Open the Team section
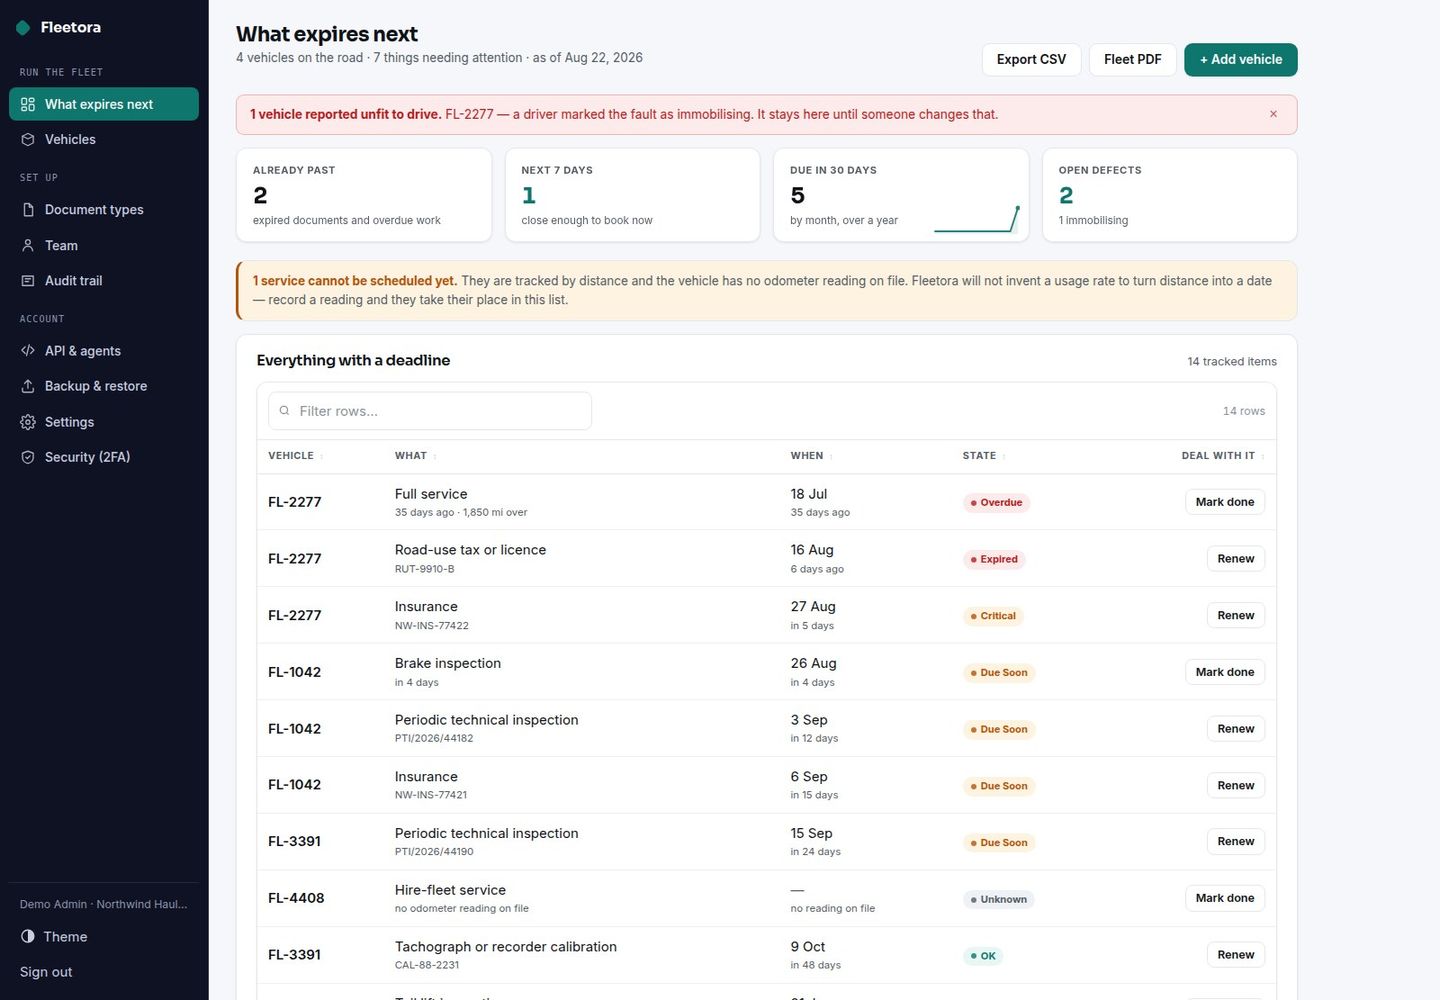The height and width of the screenshot is (1000, 1440). click(x=104, y=245)
